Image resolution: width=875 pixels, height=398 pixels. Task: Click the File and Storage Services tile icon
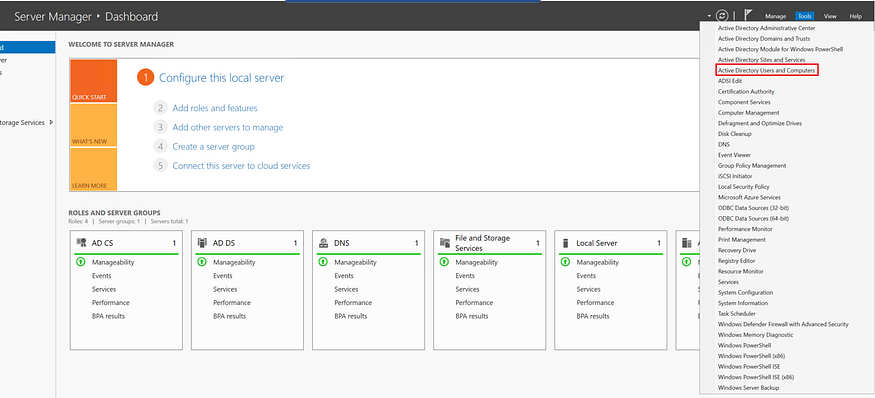[x=445, y=243]
